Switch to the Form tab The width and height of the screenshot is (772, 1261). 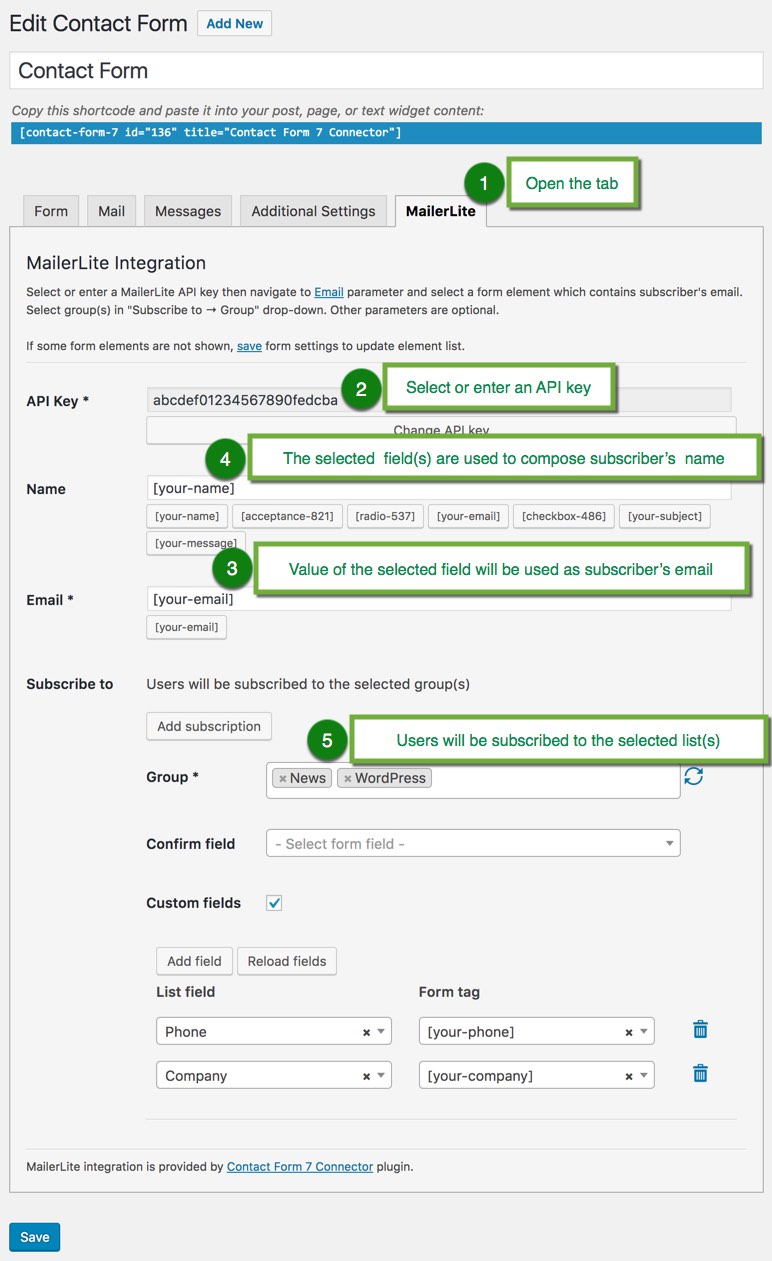(51, 211)
